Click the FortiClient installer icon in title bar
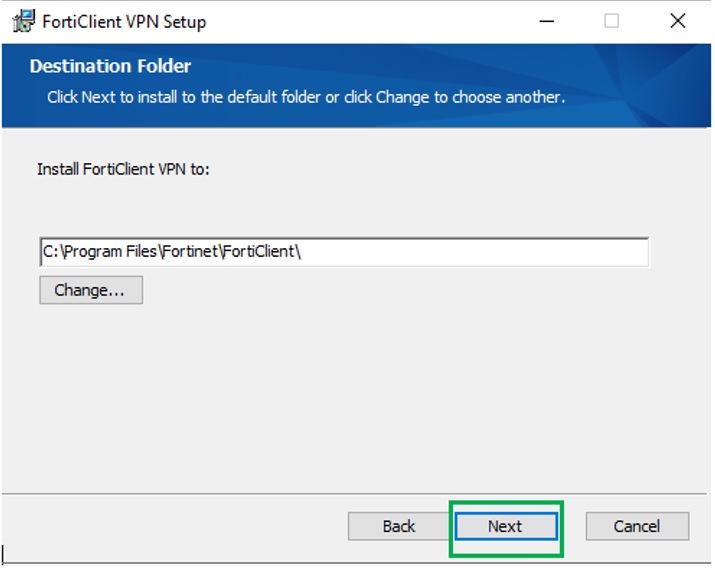This screenshot has width=715, height=568. pos(23,21)
